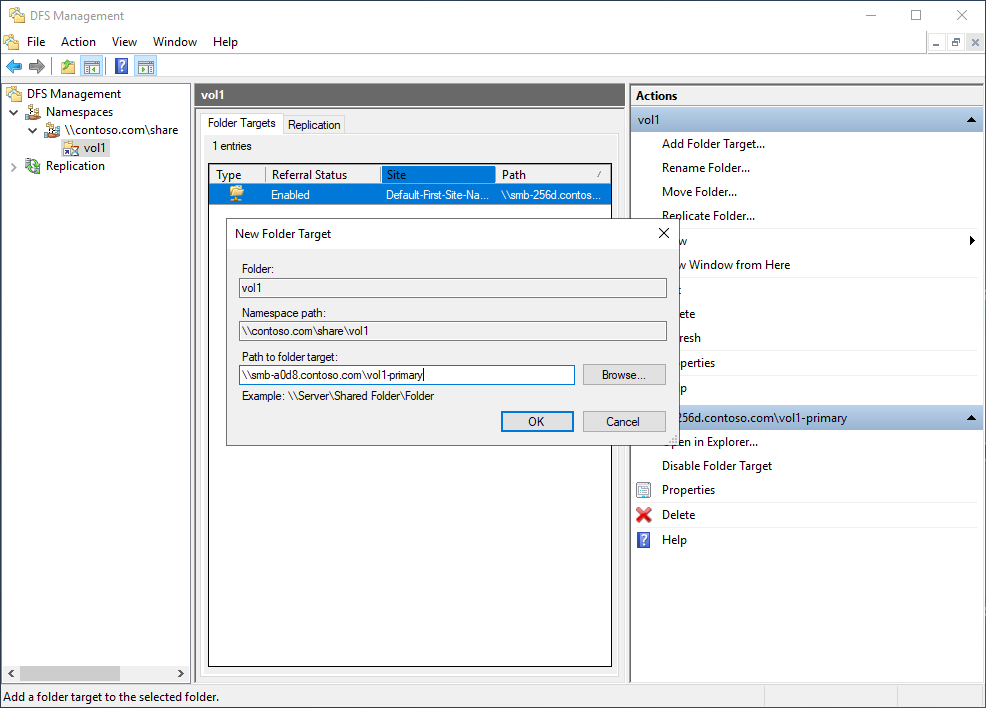Click the Help question mark icon in Actions pane

pyautogui.click(x=643, y=540)
